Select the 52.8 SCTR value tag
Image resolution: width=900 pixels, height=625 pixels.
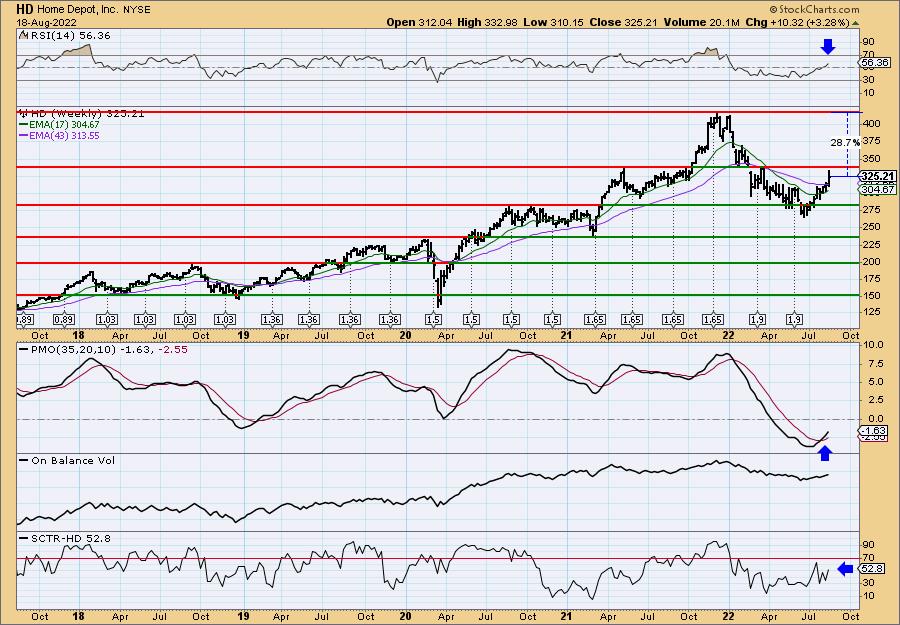(x=872, y=569)
